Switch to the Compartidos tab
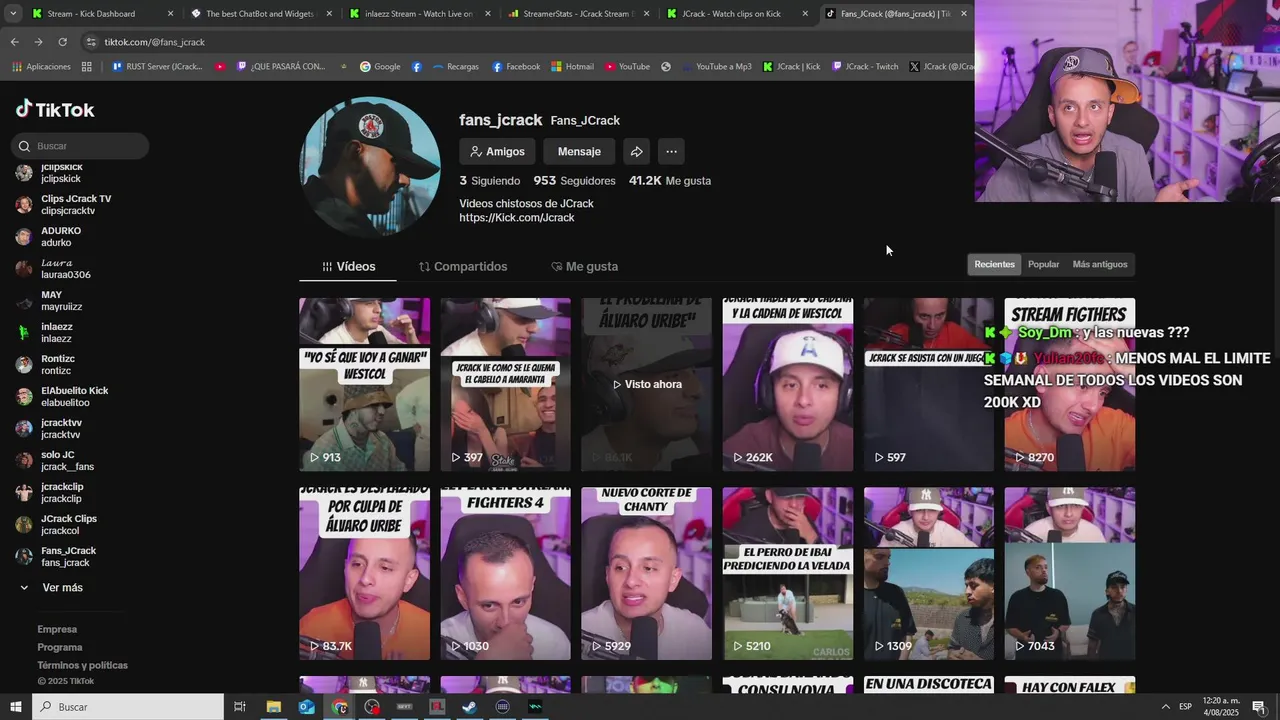The width and height of the screenshot is (1280, 720). pos(463,267)
